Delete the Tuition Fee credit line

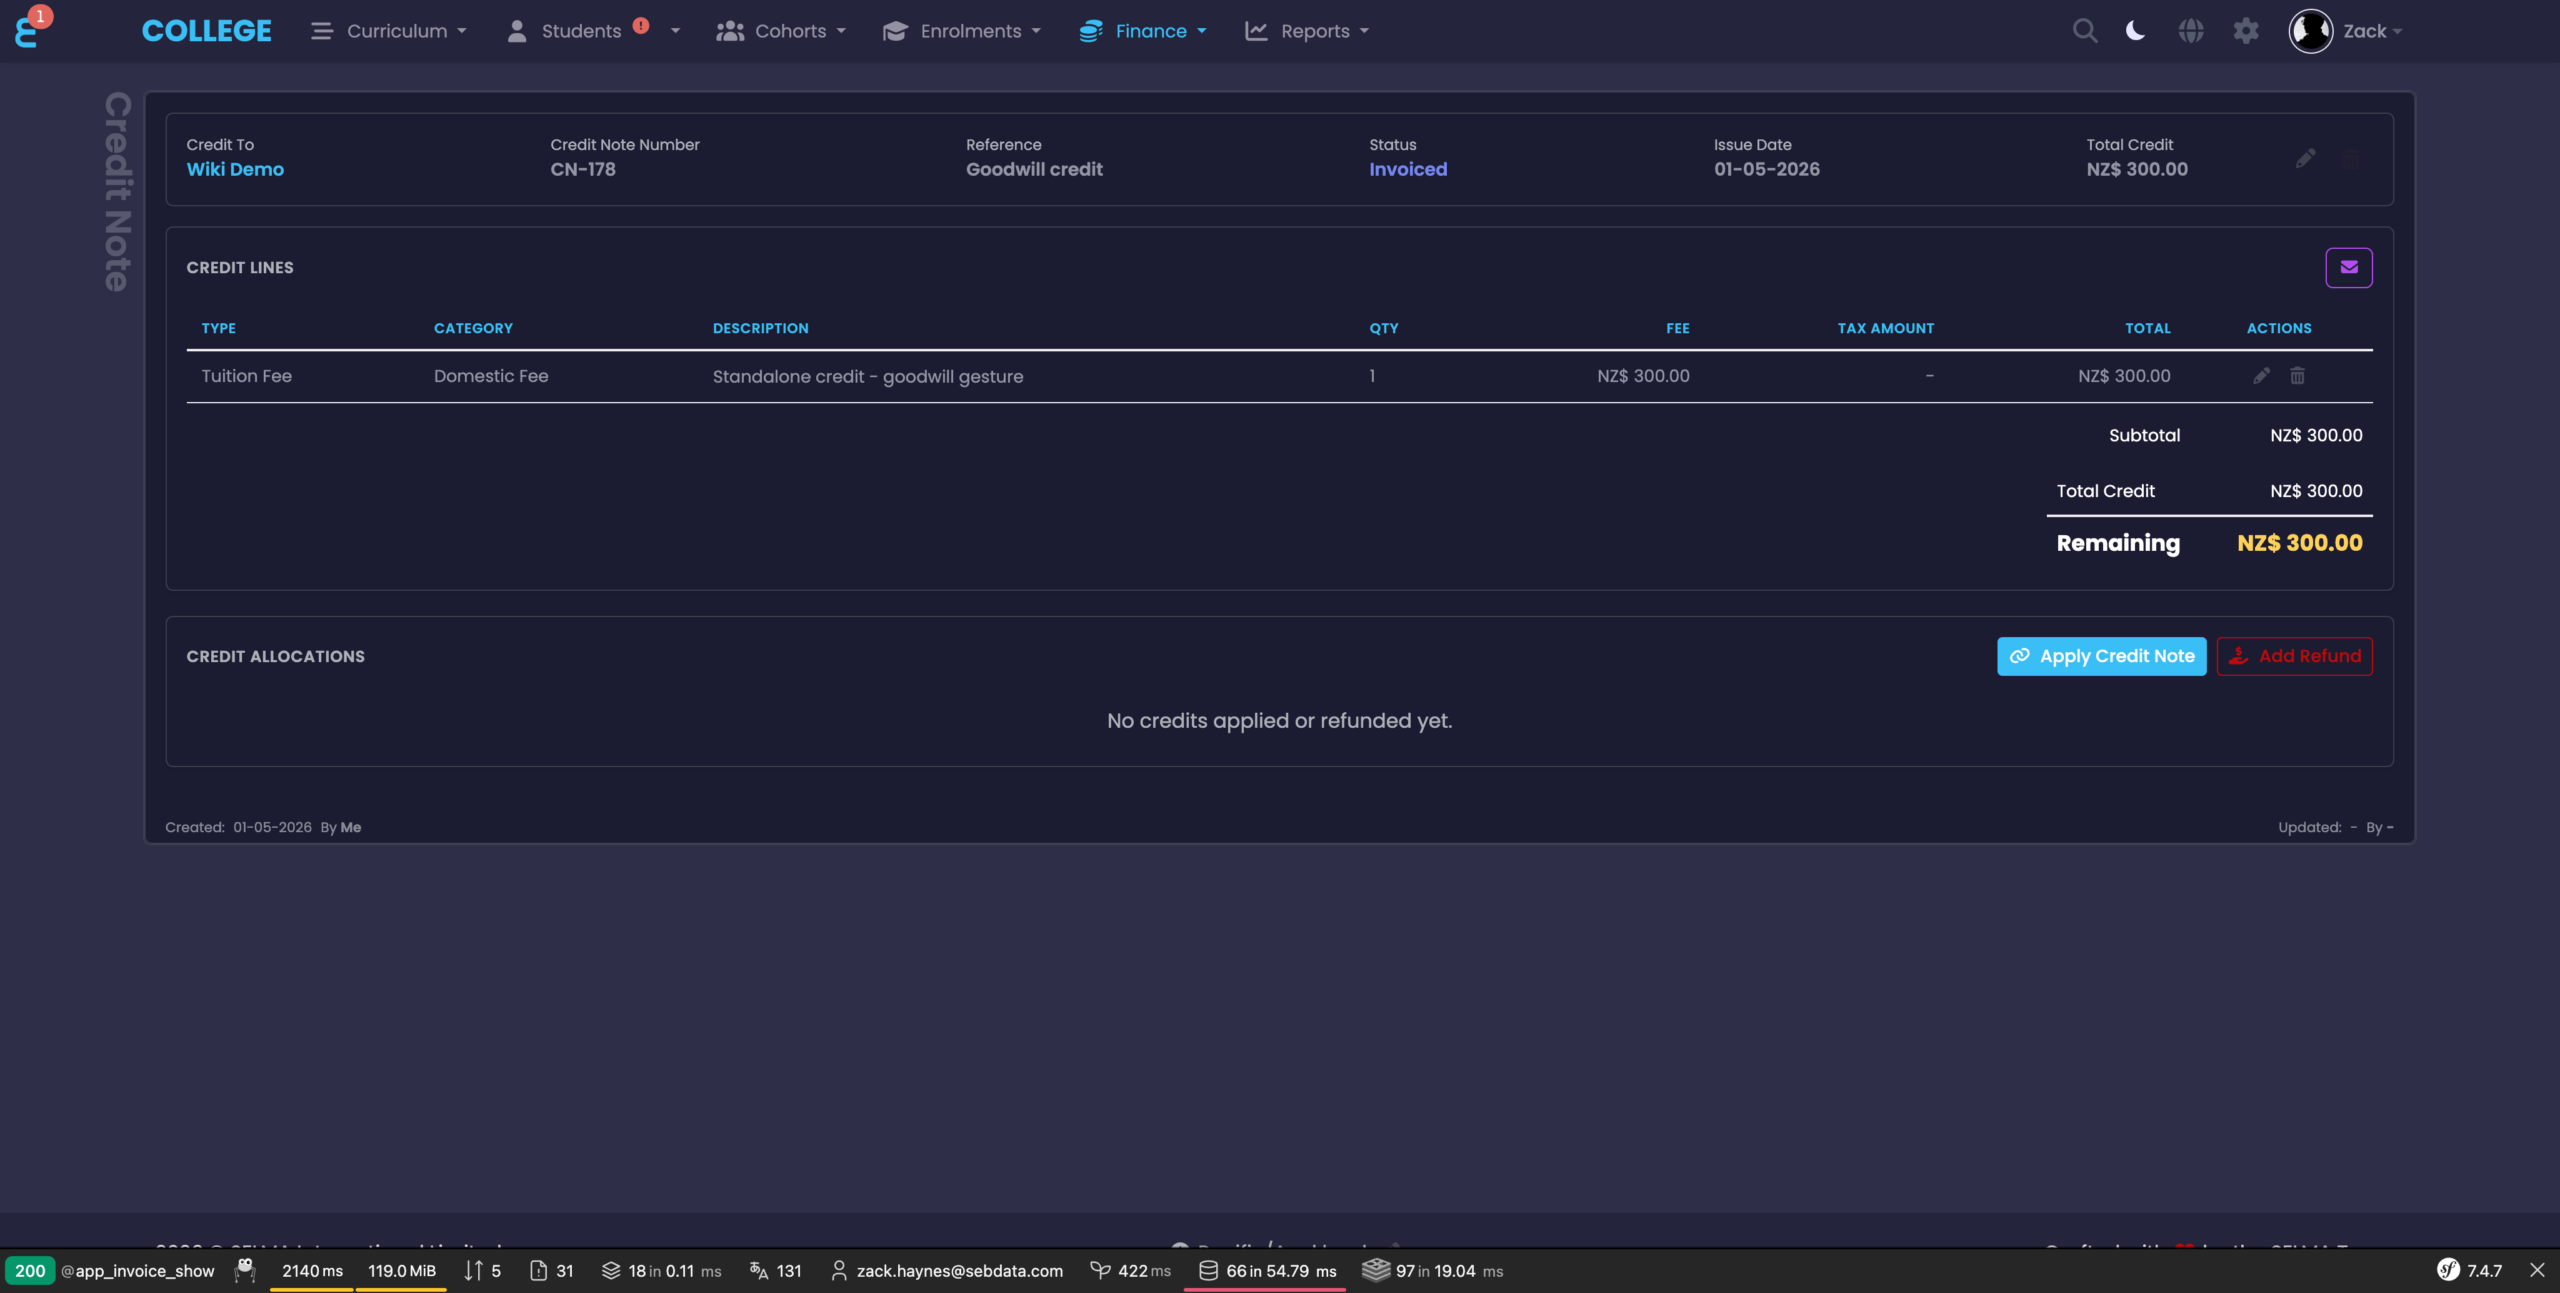point(2298,376)
